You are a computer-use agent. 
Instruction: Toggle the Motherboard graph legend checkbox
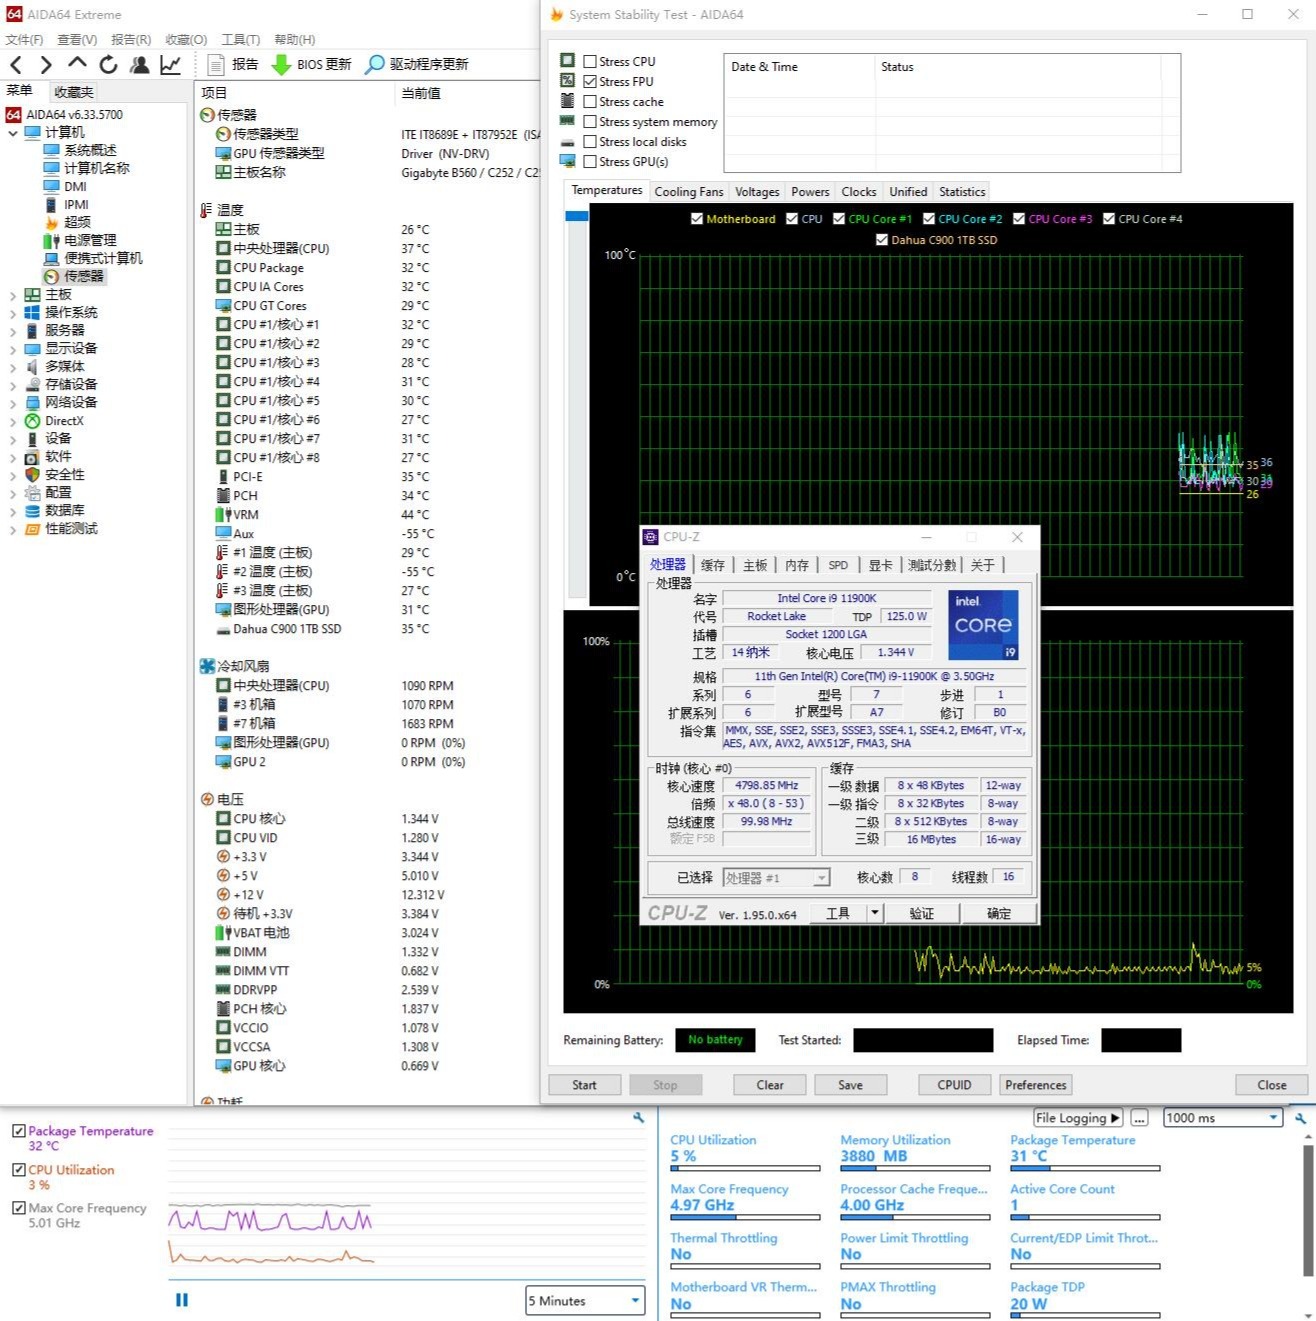coord(697,218)
